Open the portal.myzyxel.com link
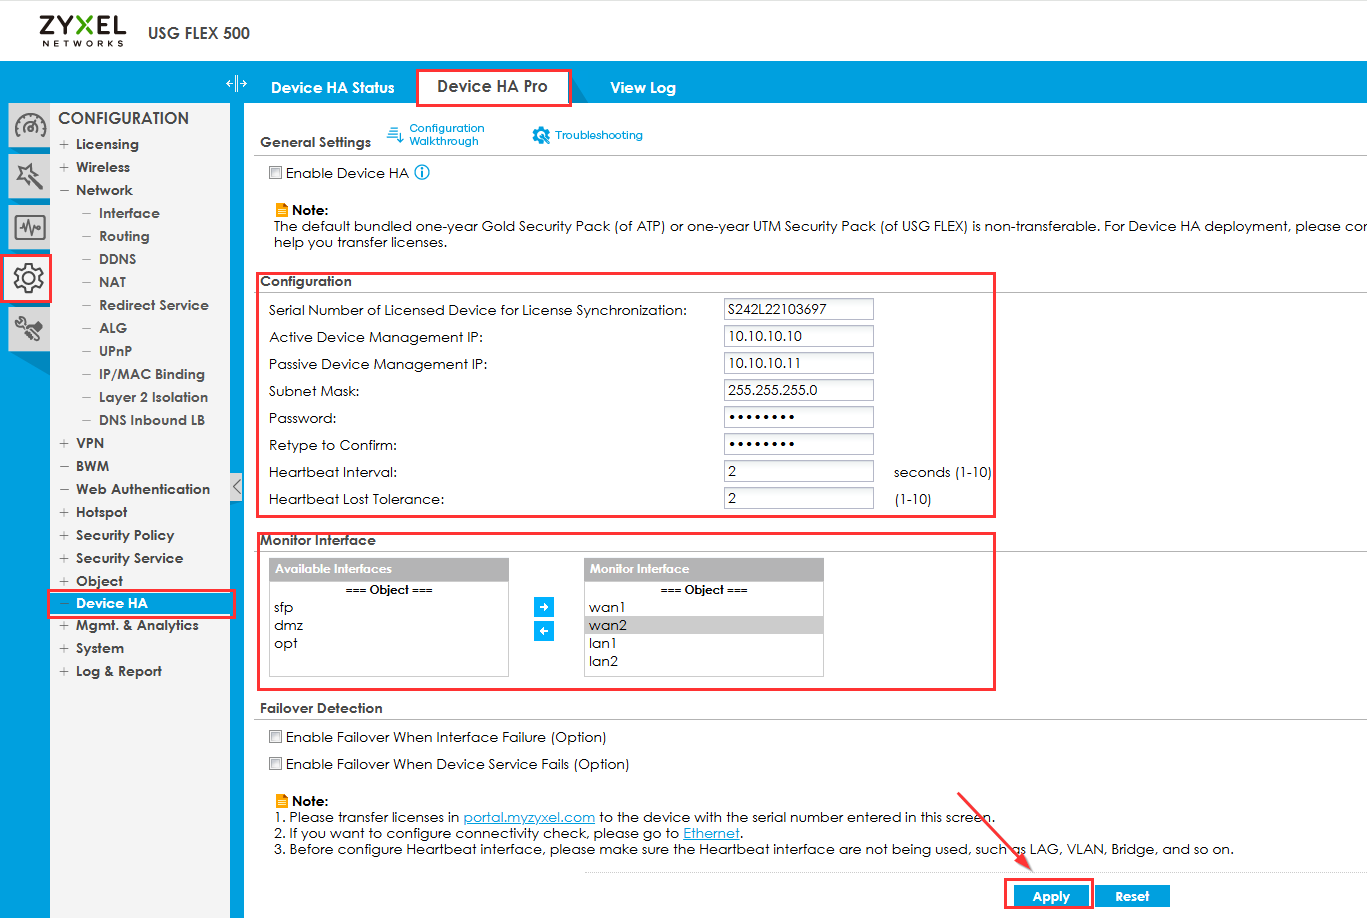 [528, 817]
